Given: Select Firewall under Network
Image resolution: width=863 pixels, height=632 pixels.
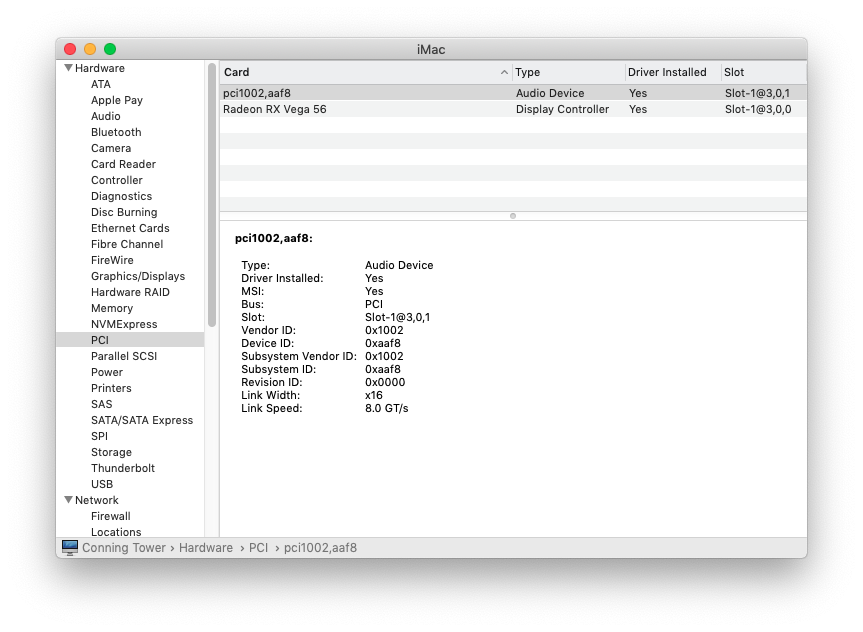Looking at the screenshot, I should 111,516.
